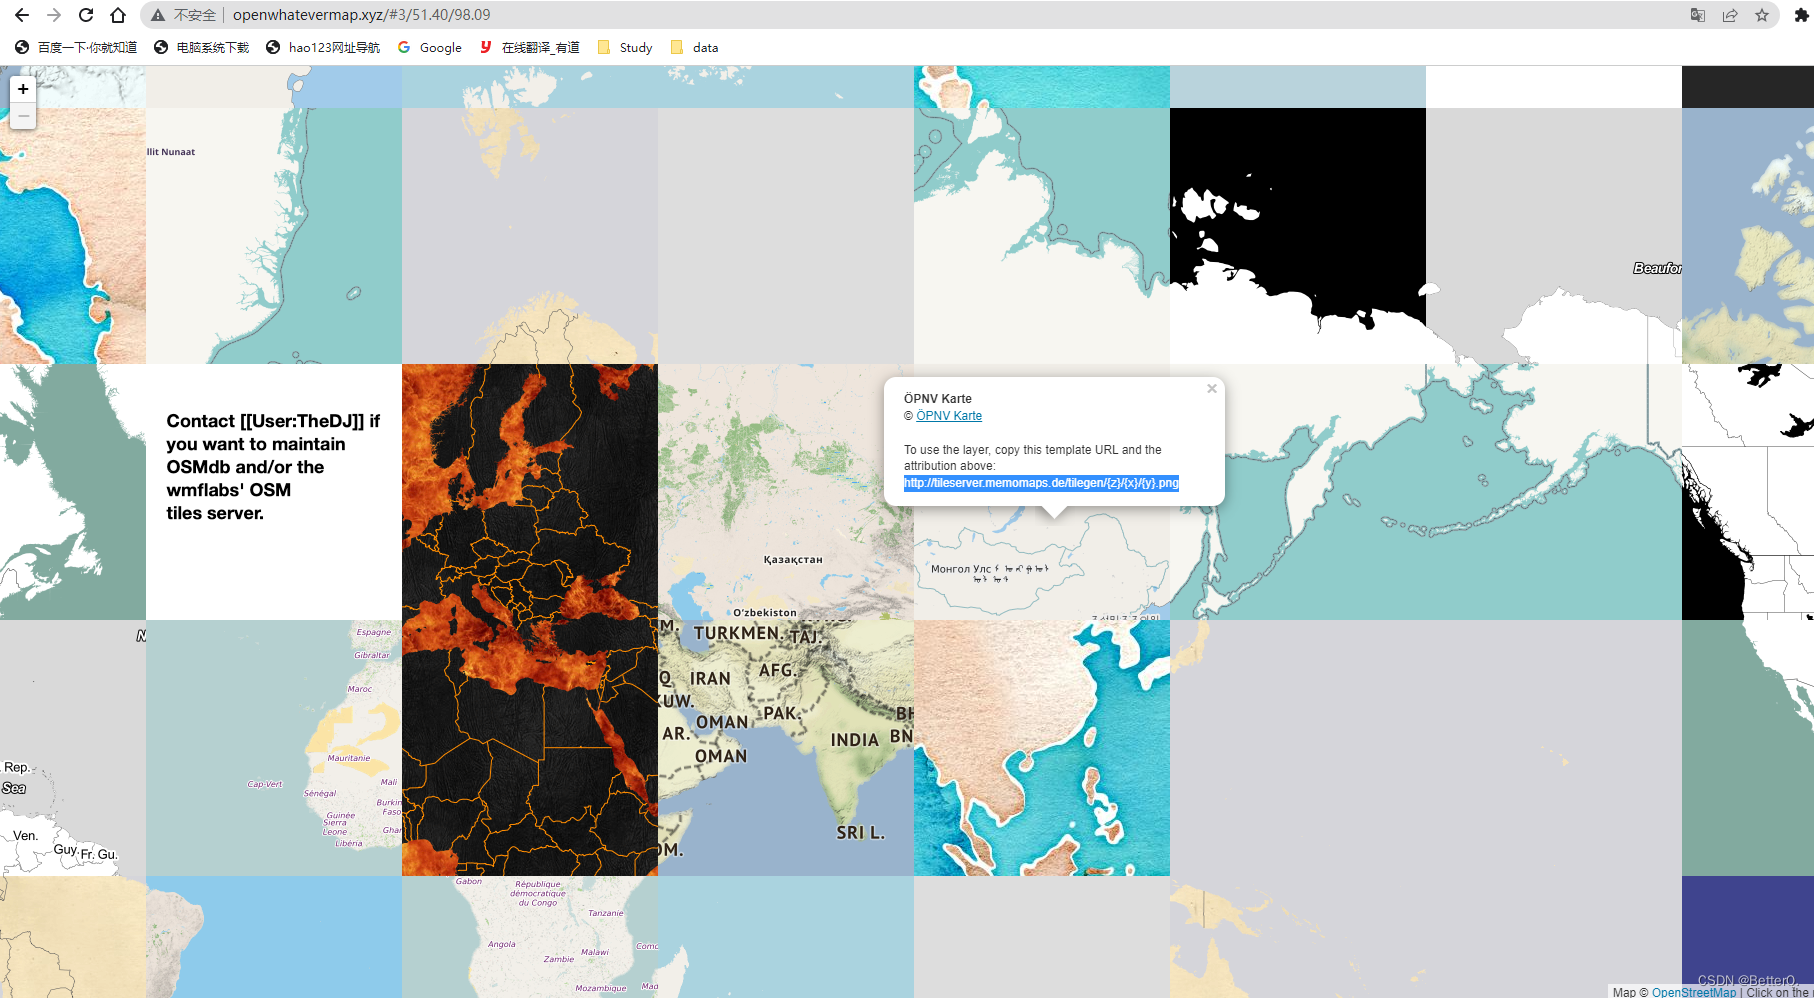Click the Tanzanie map label

click(x=606, y=913)
